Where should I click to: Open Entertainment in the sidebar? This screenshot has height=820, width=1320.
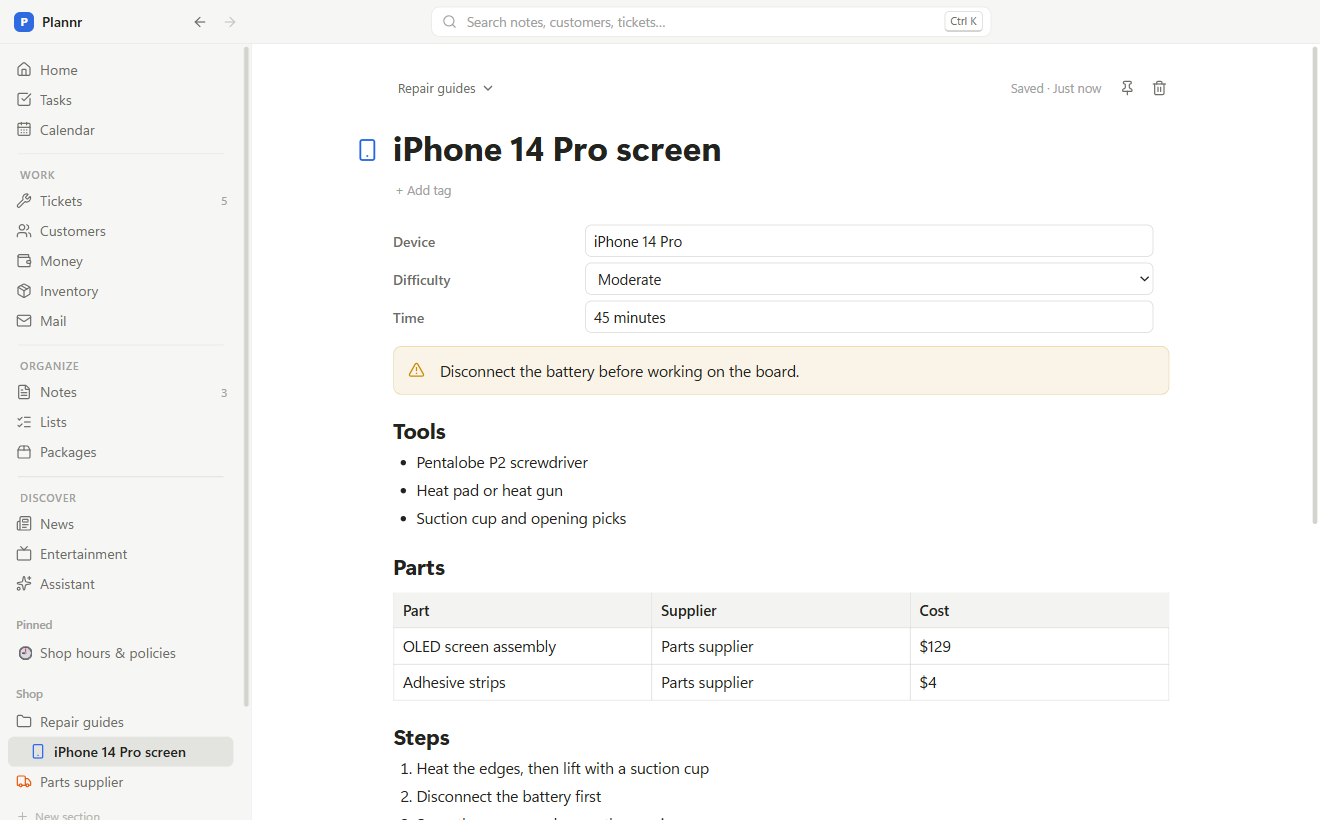tap(122, 554)
